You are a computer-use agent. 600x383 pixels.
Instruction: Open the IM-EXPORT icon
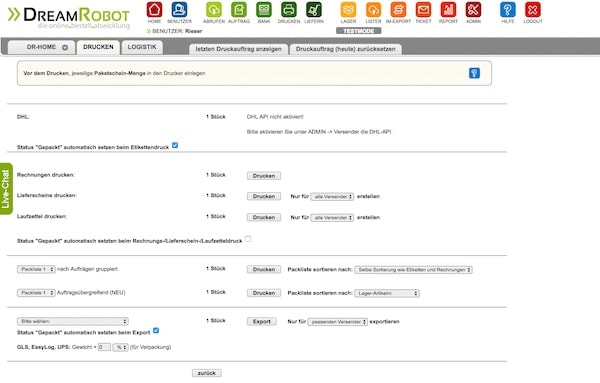click(x=398, y=10)
